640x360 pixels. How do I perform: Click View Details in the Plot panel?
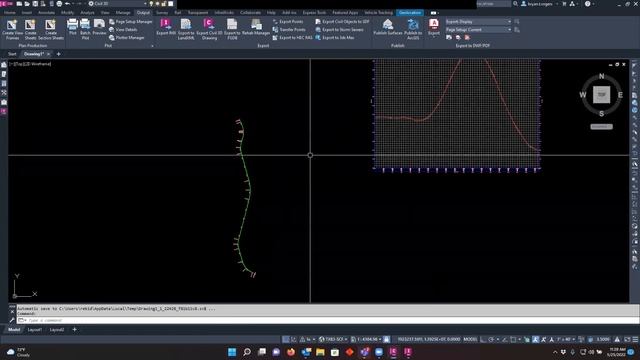123,30
